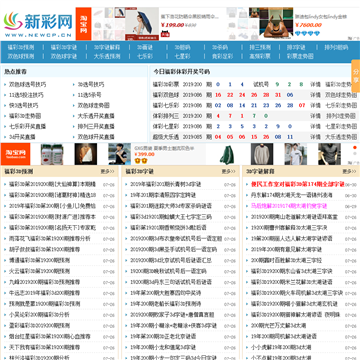Viewport: 360px width, 360px height.
Task: Click 详情 in the 超级大乐透 results row
Action: [x=315, y=137]
